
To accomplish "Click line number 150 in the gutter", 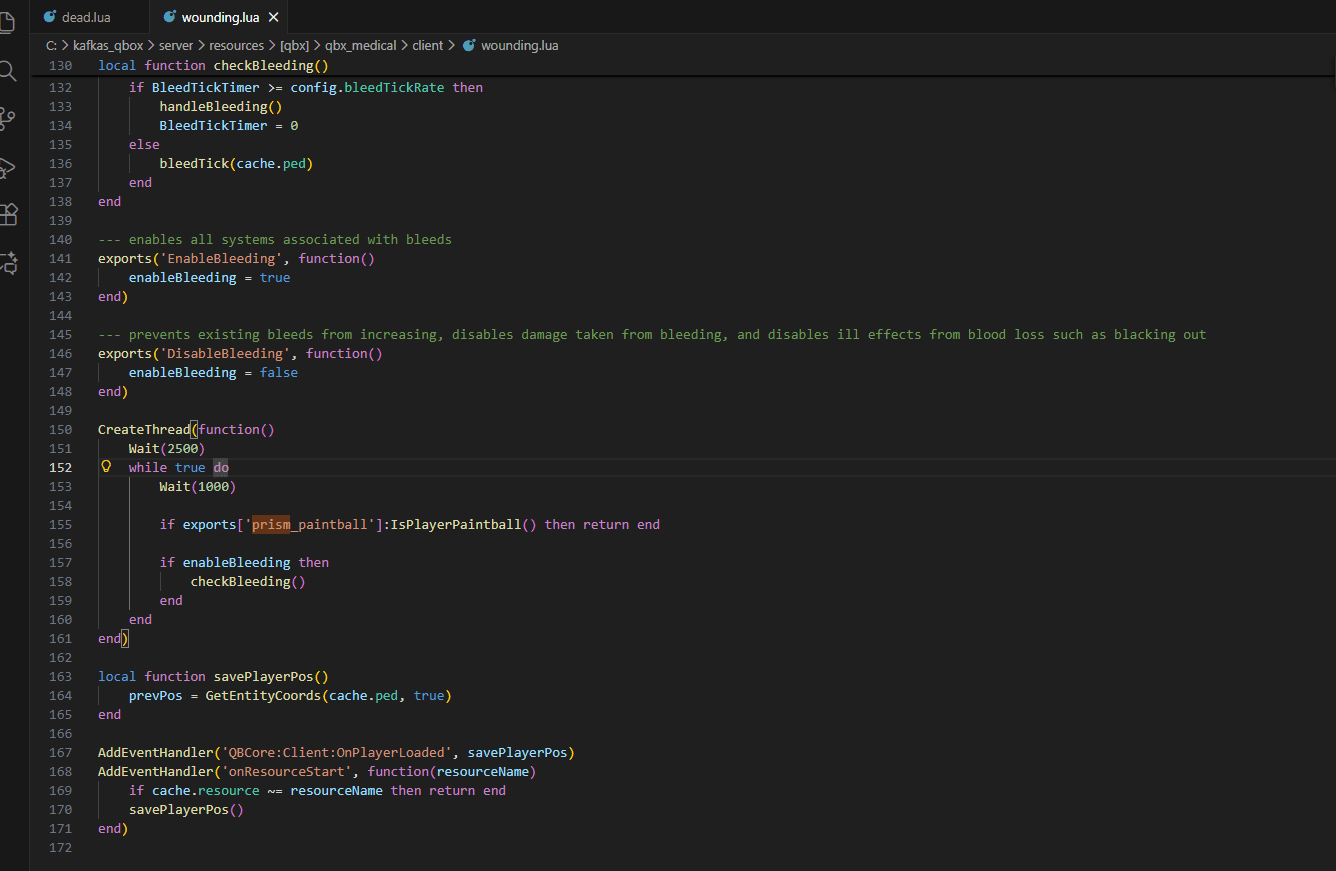I will click(61, 429).
